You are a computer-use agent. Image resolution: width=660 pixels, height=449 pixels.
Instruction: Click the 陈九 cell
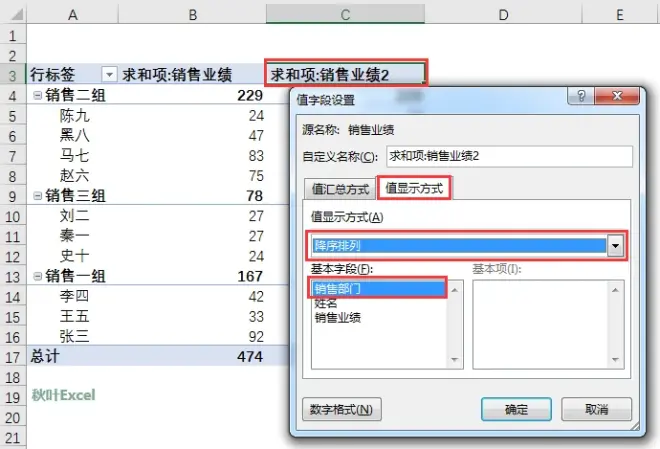74,115
